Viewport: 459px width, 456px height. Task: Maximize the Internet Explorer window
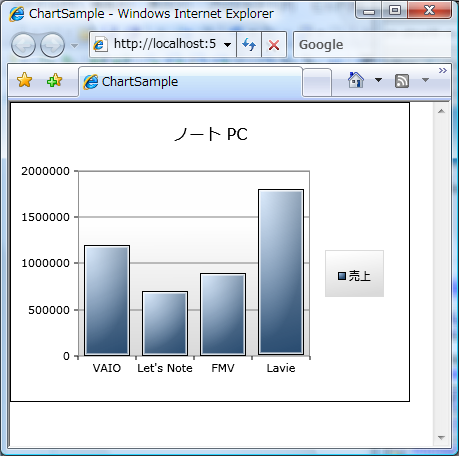(x=395, y=10)
